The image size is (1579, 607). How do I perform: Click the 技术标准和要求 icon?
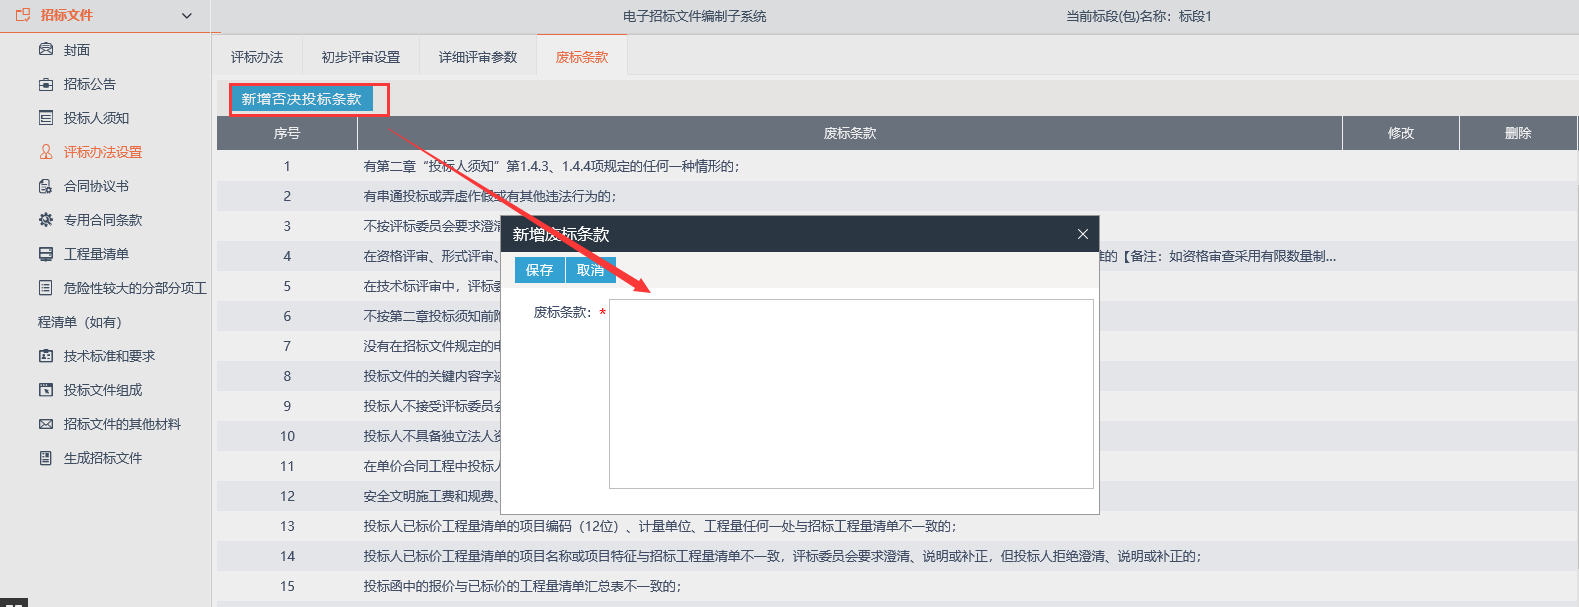coord(46,356)
